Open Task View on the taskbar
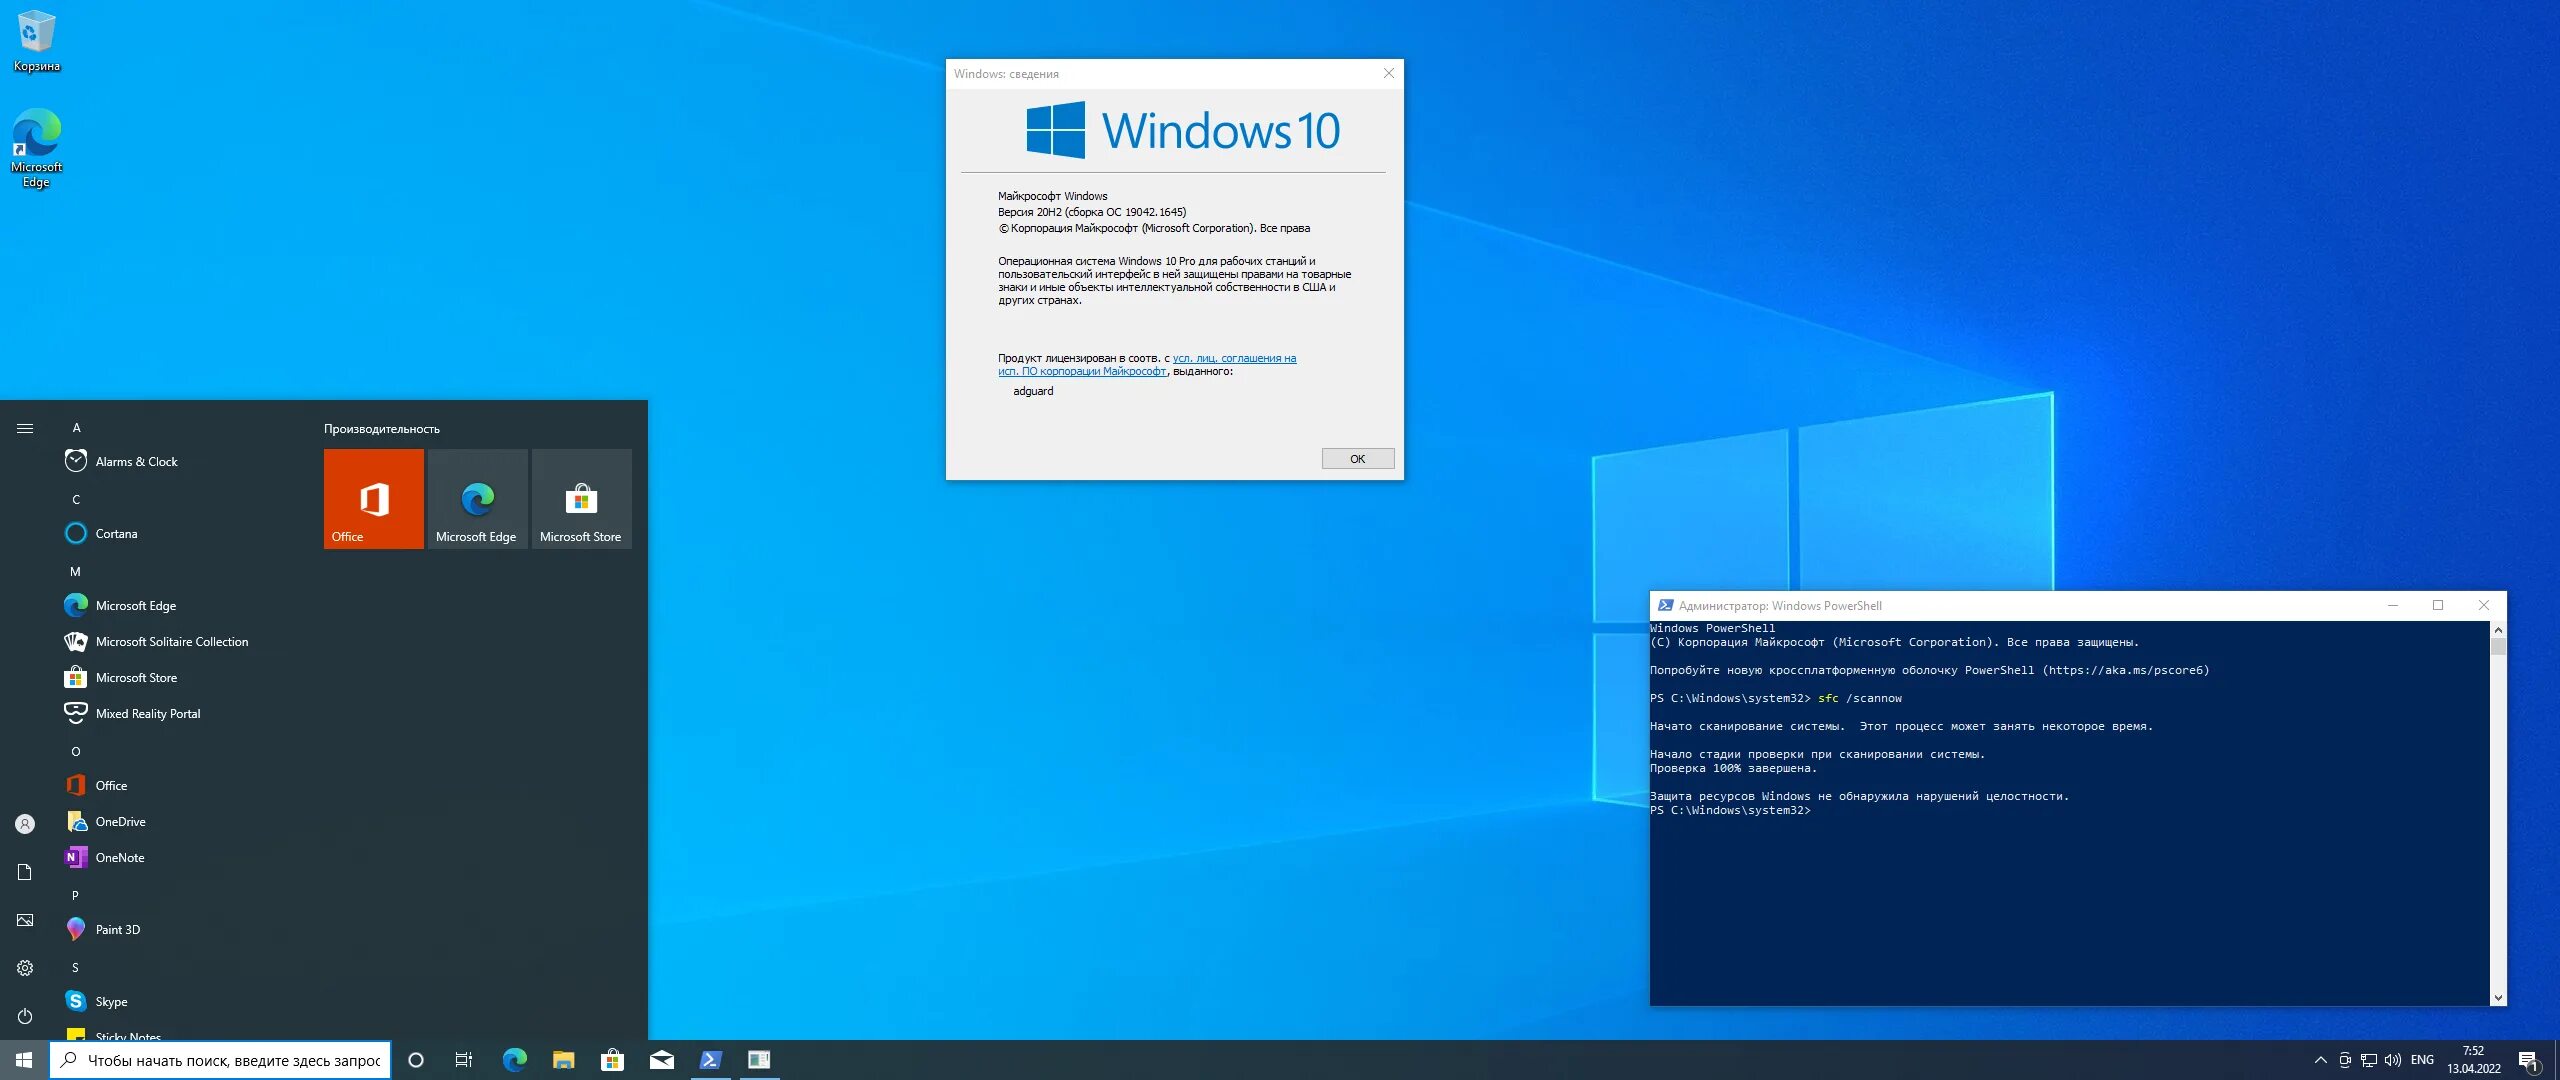The height and width of the screenshot is (1080, 2560). point(463,1060)
